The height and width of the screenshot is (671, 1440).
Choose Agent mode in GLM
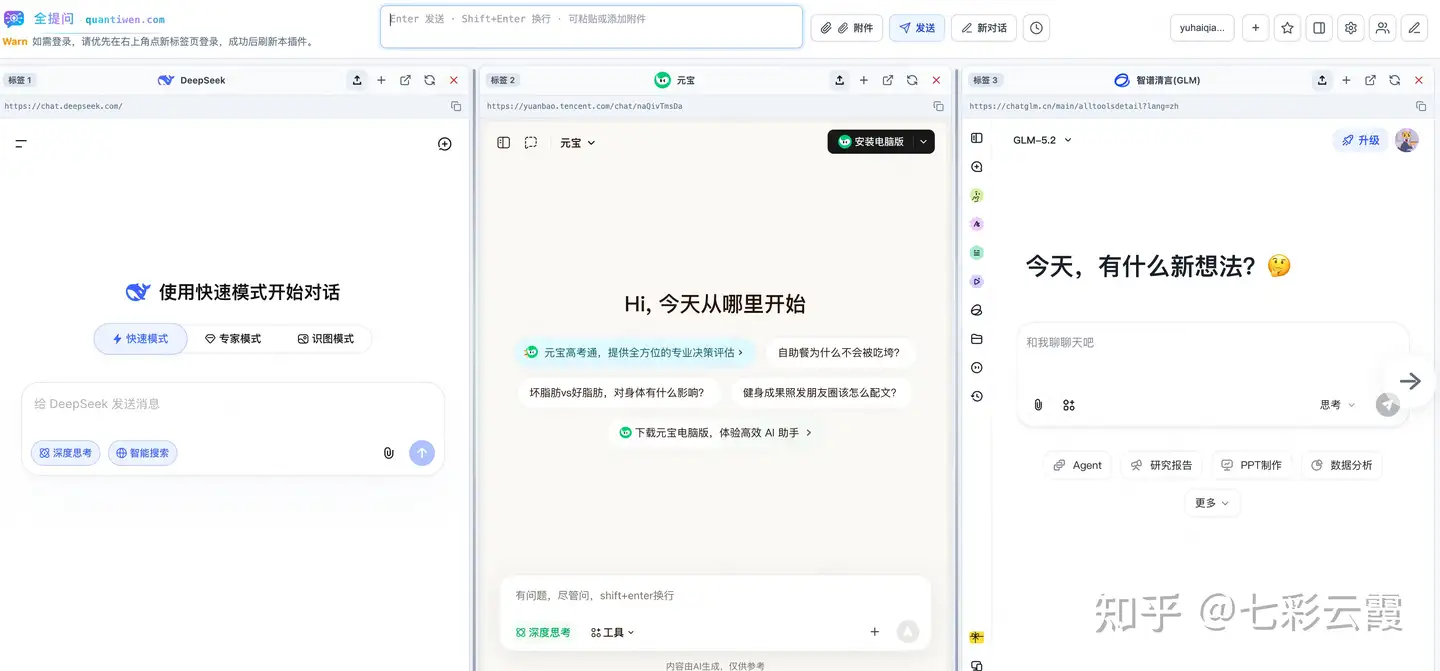pos(1077,465)
